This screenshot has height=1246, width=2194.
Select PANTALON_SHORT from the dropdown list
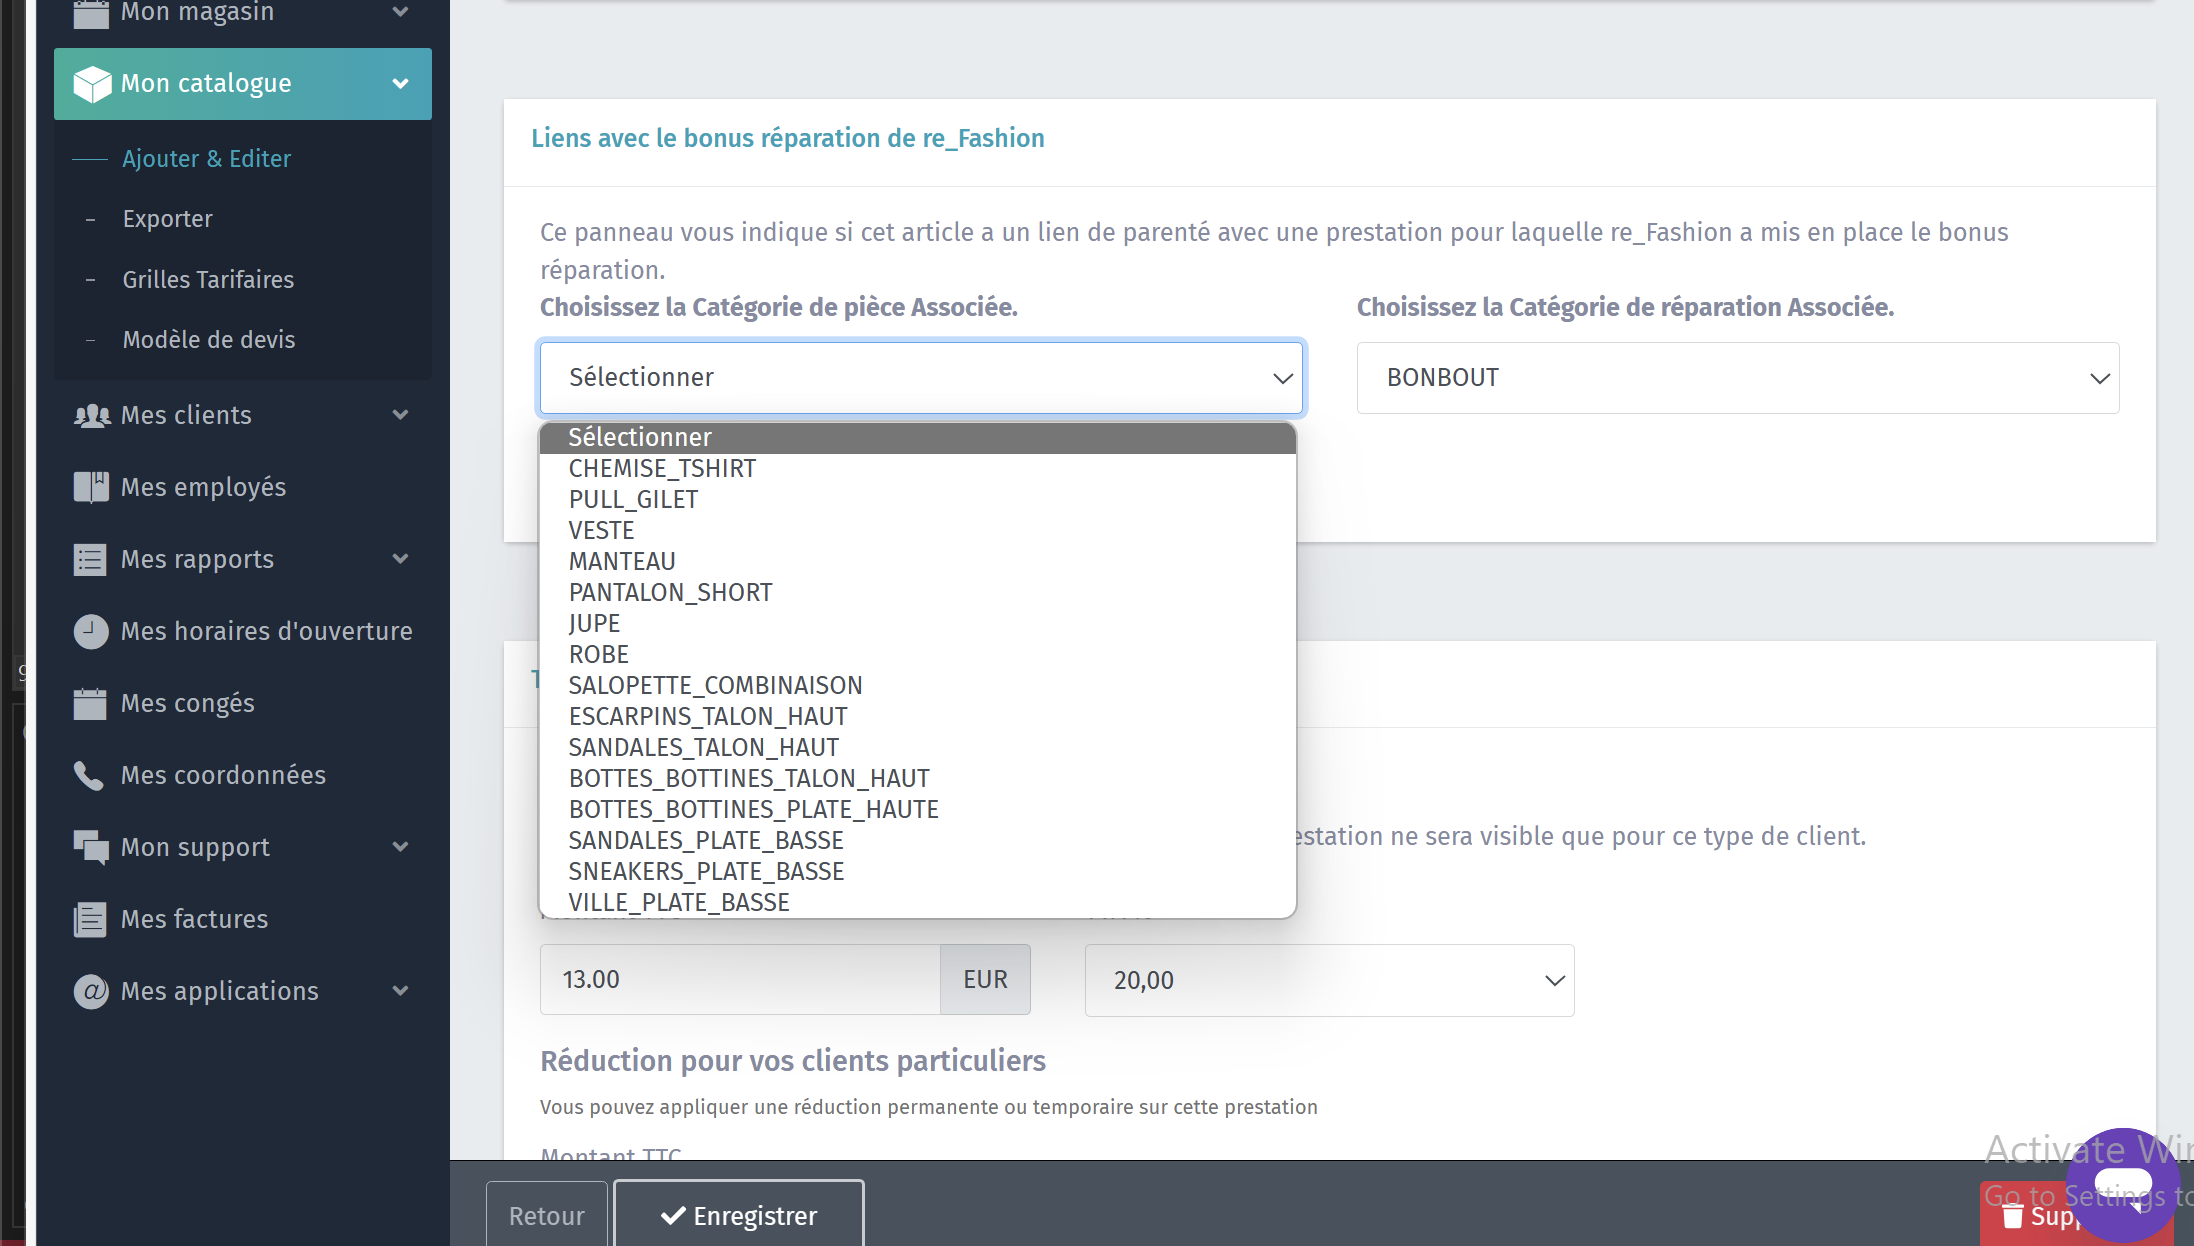click(670, 593)
